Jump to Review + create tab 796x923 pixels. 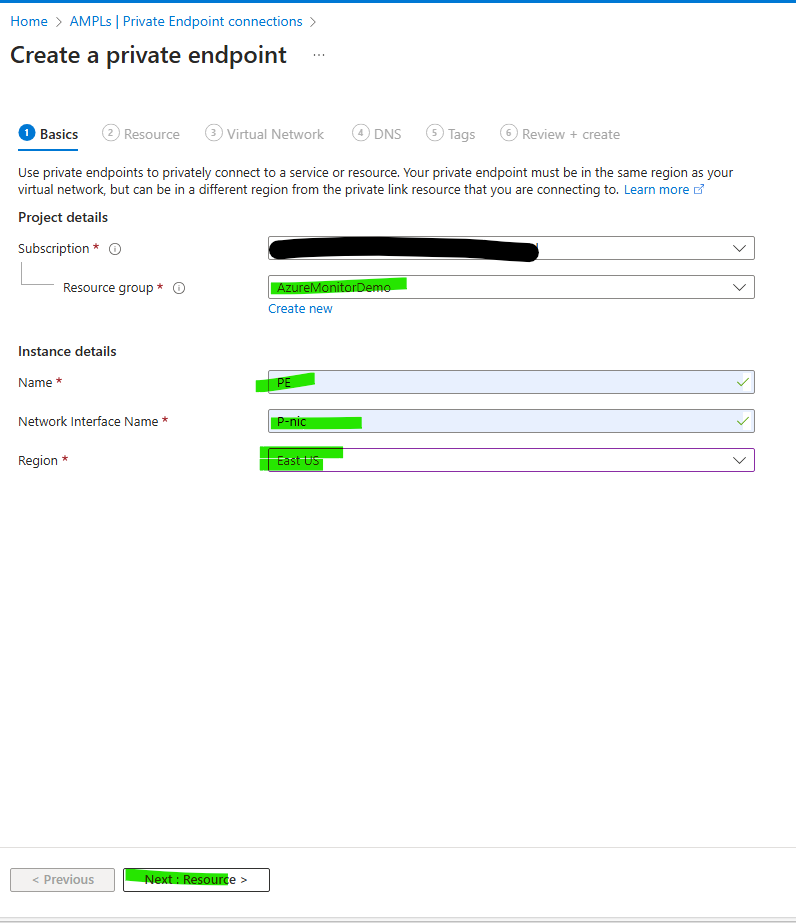(x=560, y=134)
